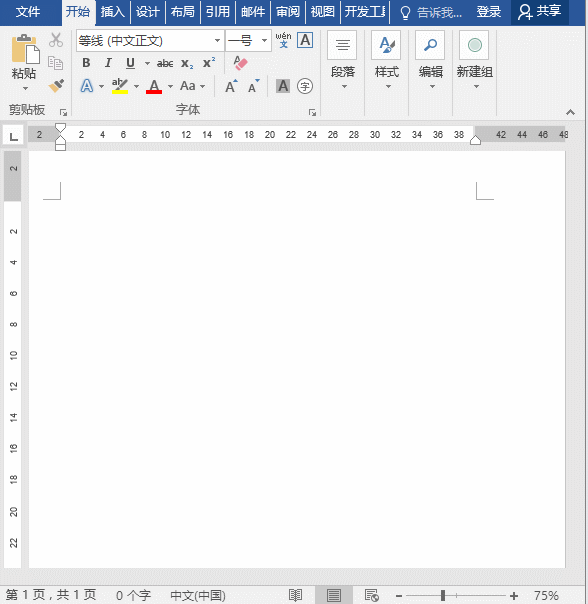
Task: Click the Paste clipboard icon
Action: [x=25, y=49]
